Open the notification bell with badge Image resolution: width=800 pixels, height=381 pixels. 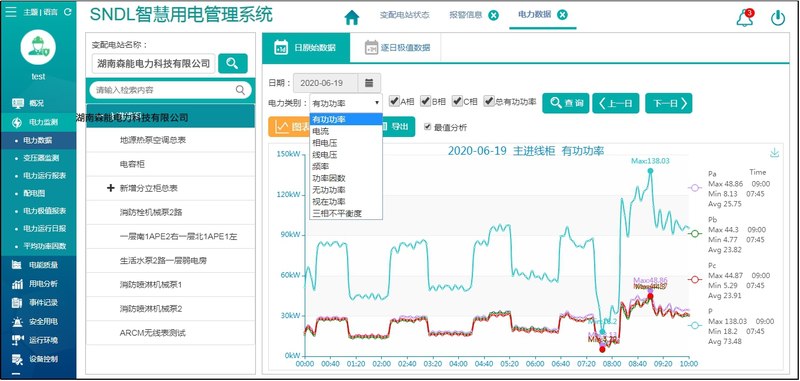745,18
